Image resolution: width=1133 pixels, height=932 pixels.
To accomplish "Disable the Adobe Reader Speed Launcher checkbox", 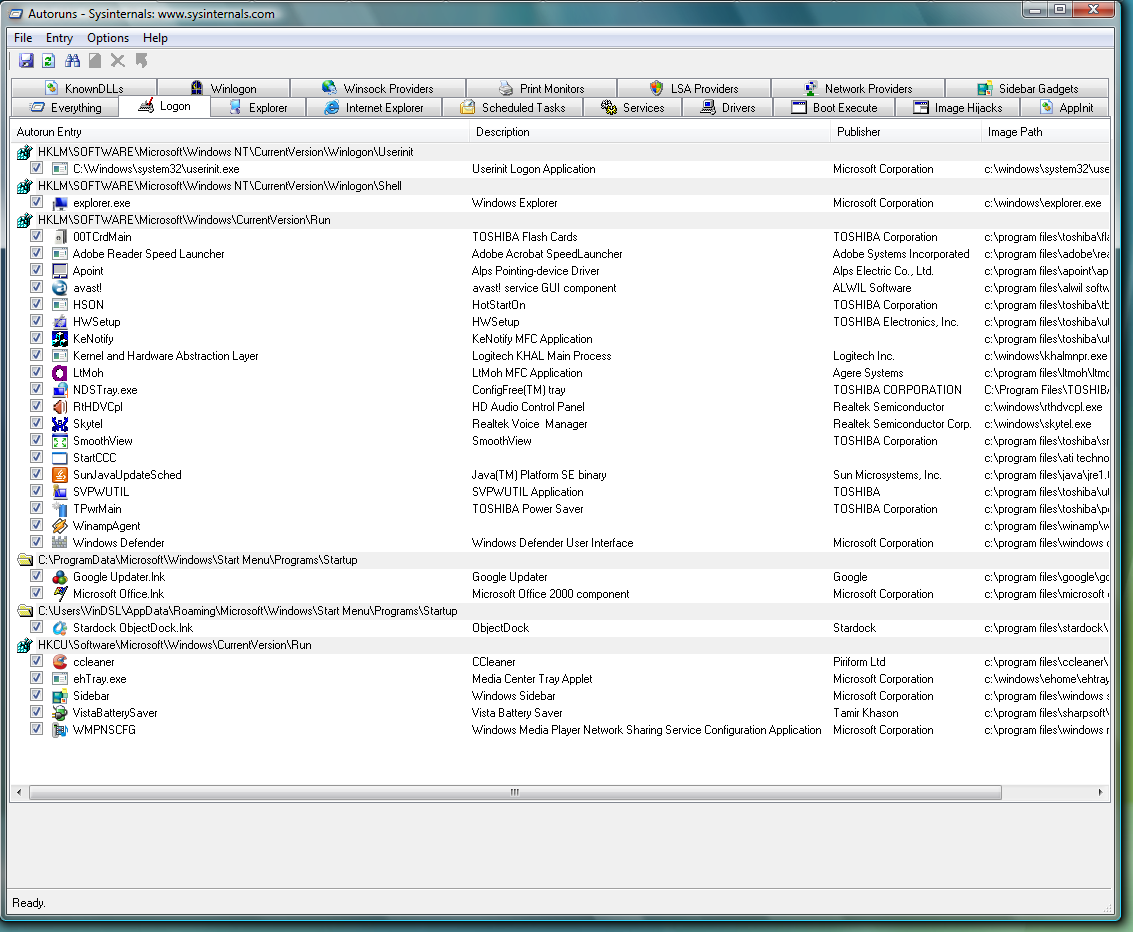I will [37, 254].
